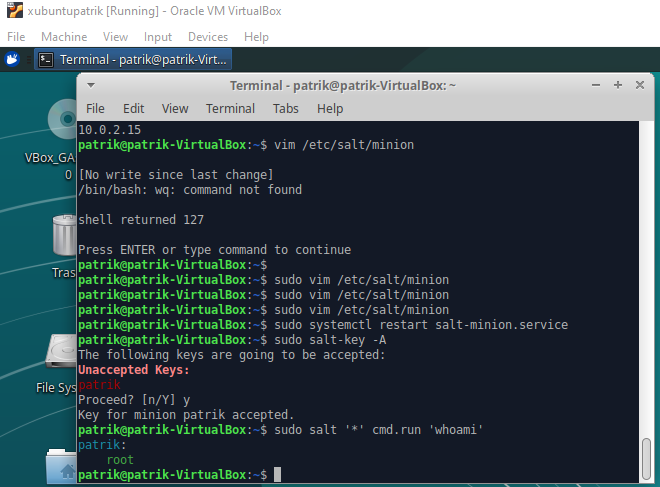This screenshot has height=487, width=660.
Task: Open the VirtualBox Machine menu
Action: click(x=64, y=37)
